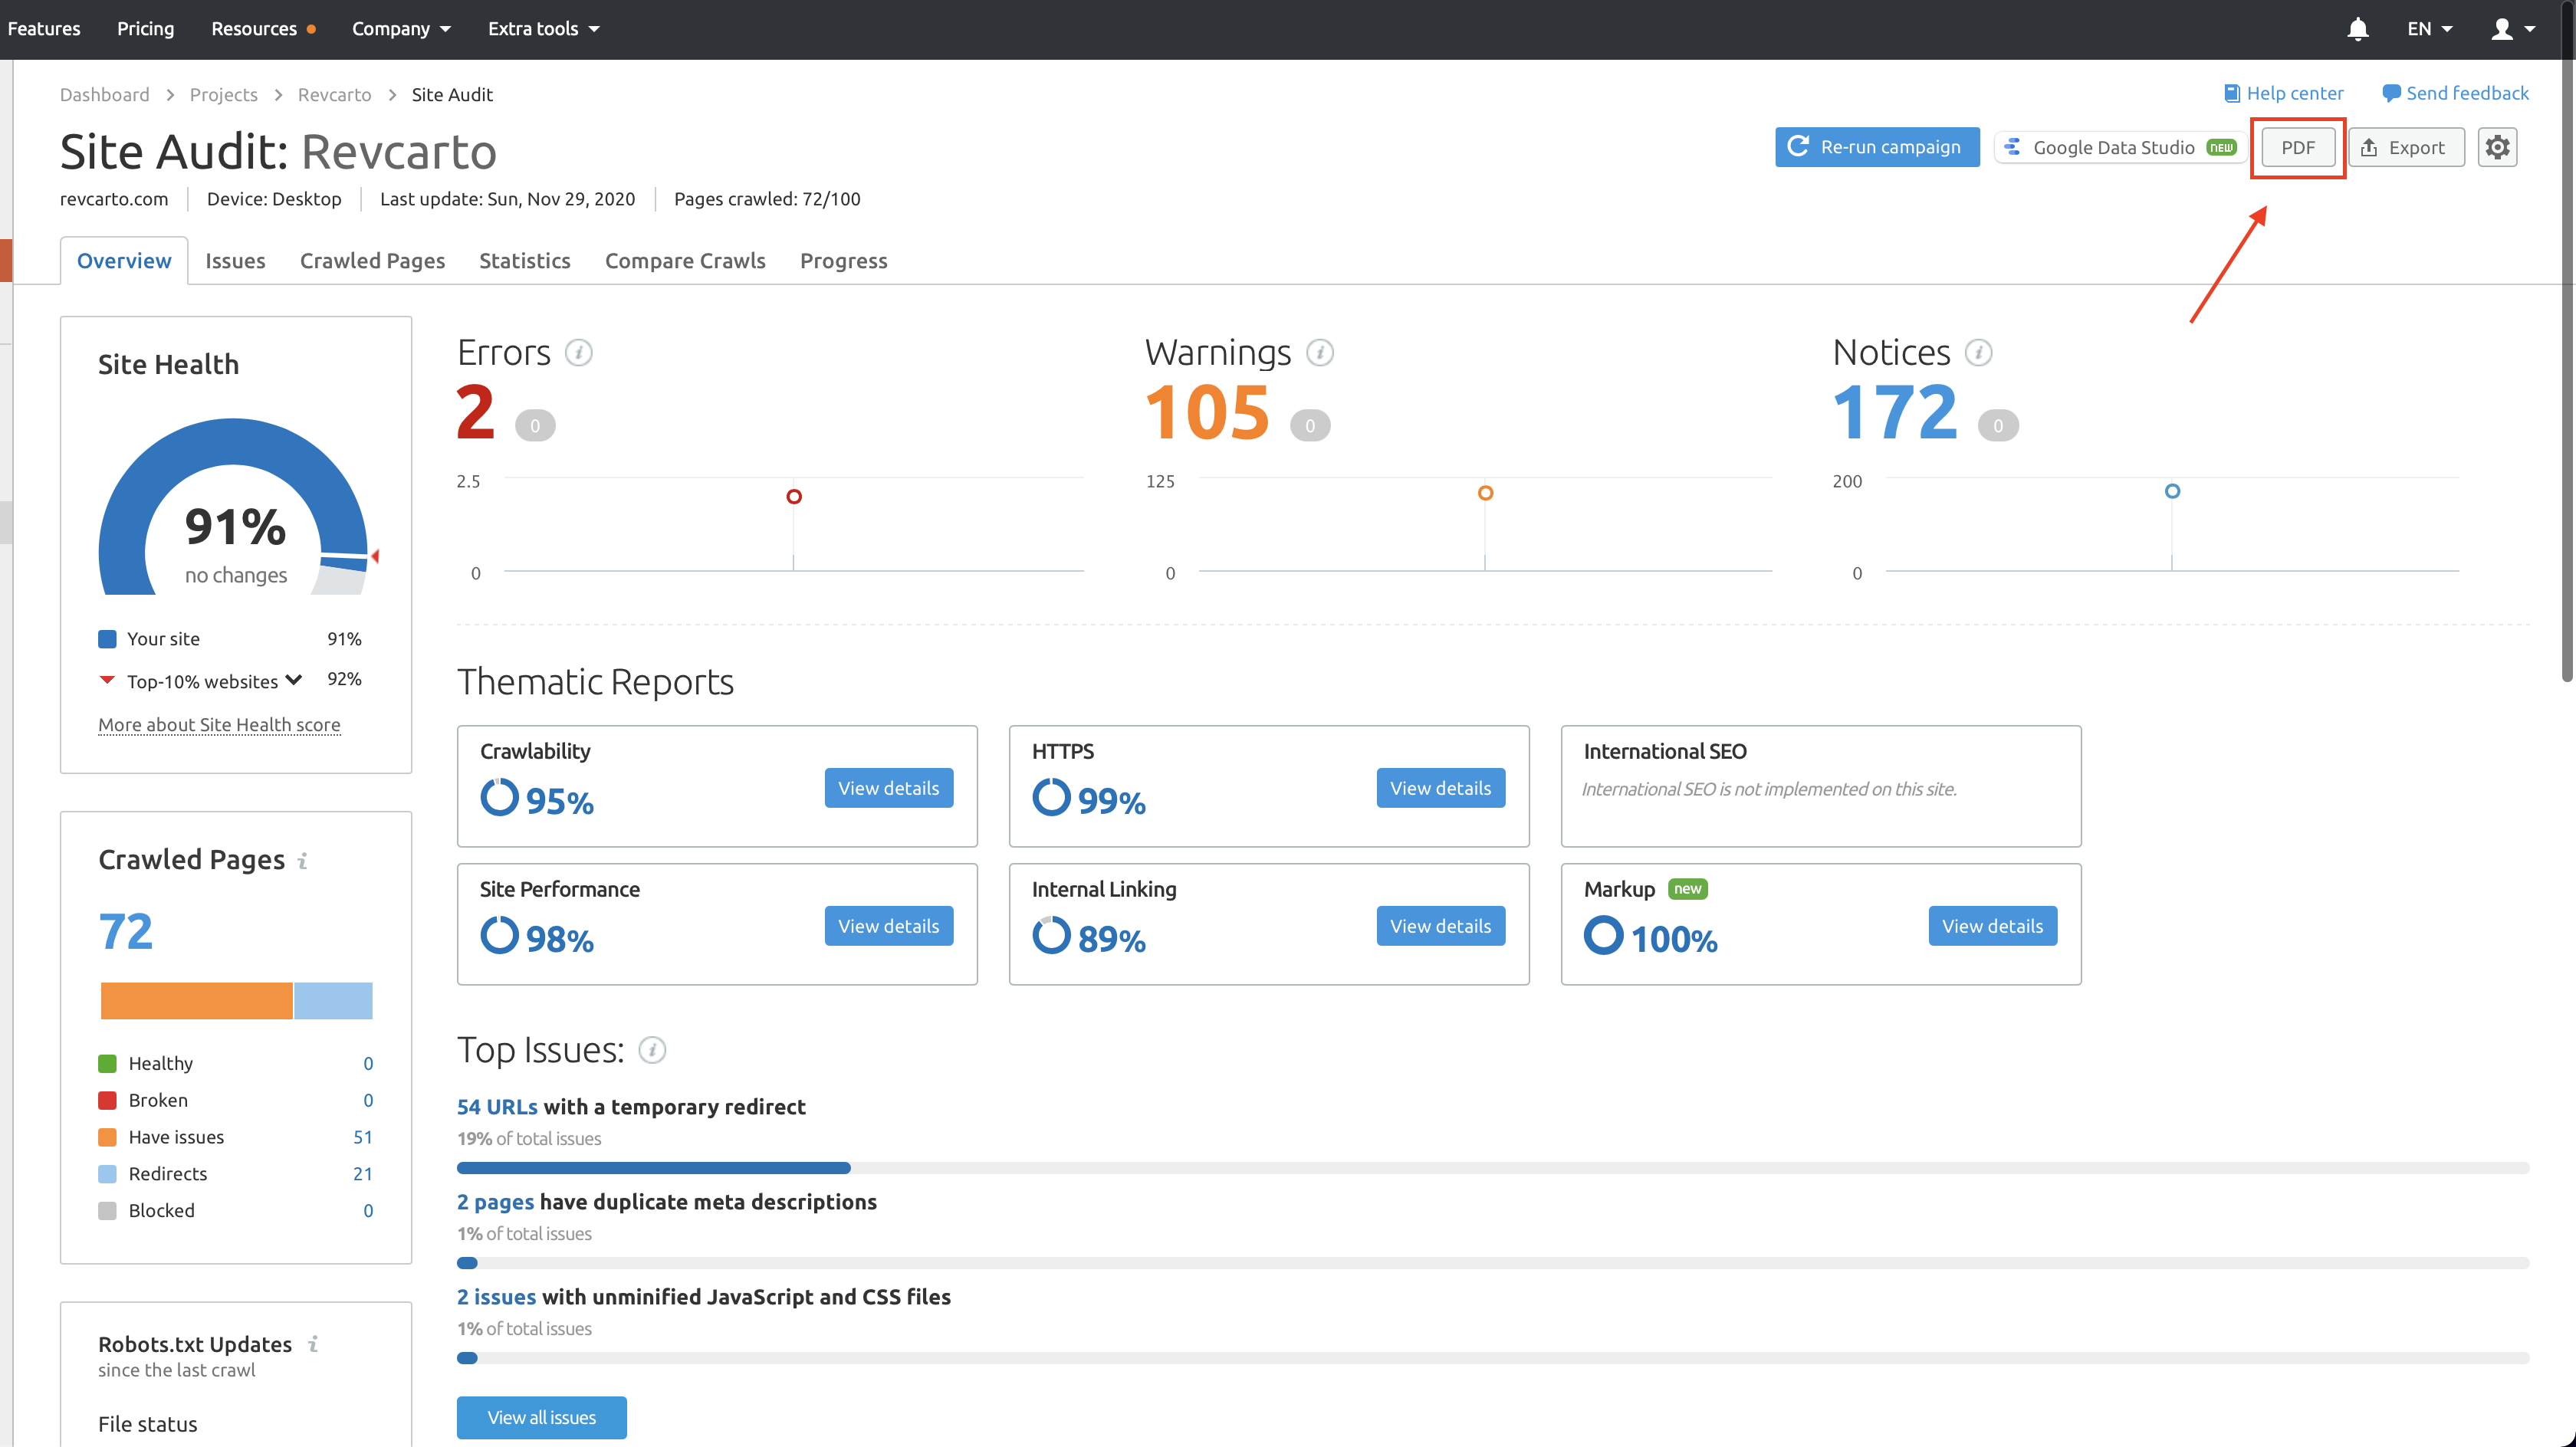
Task: Click the Re-run campaign button
Action: click(1877, 147)
